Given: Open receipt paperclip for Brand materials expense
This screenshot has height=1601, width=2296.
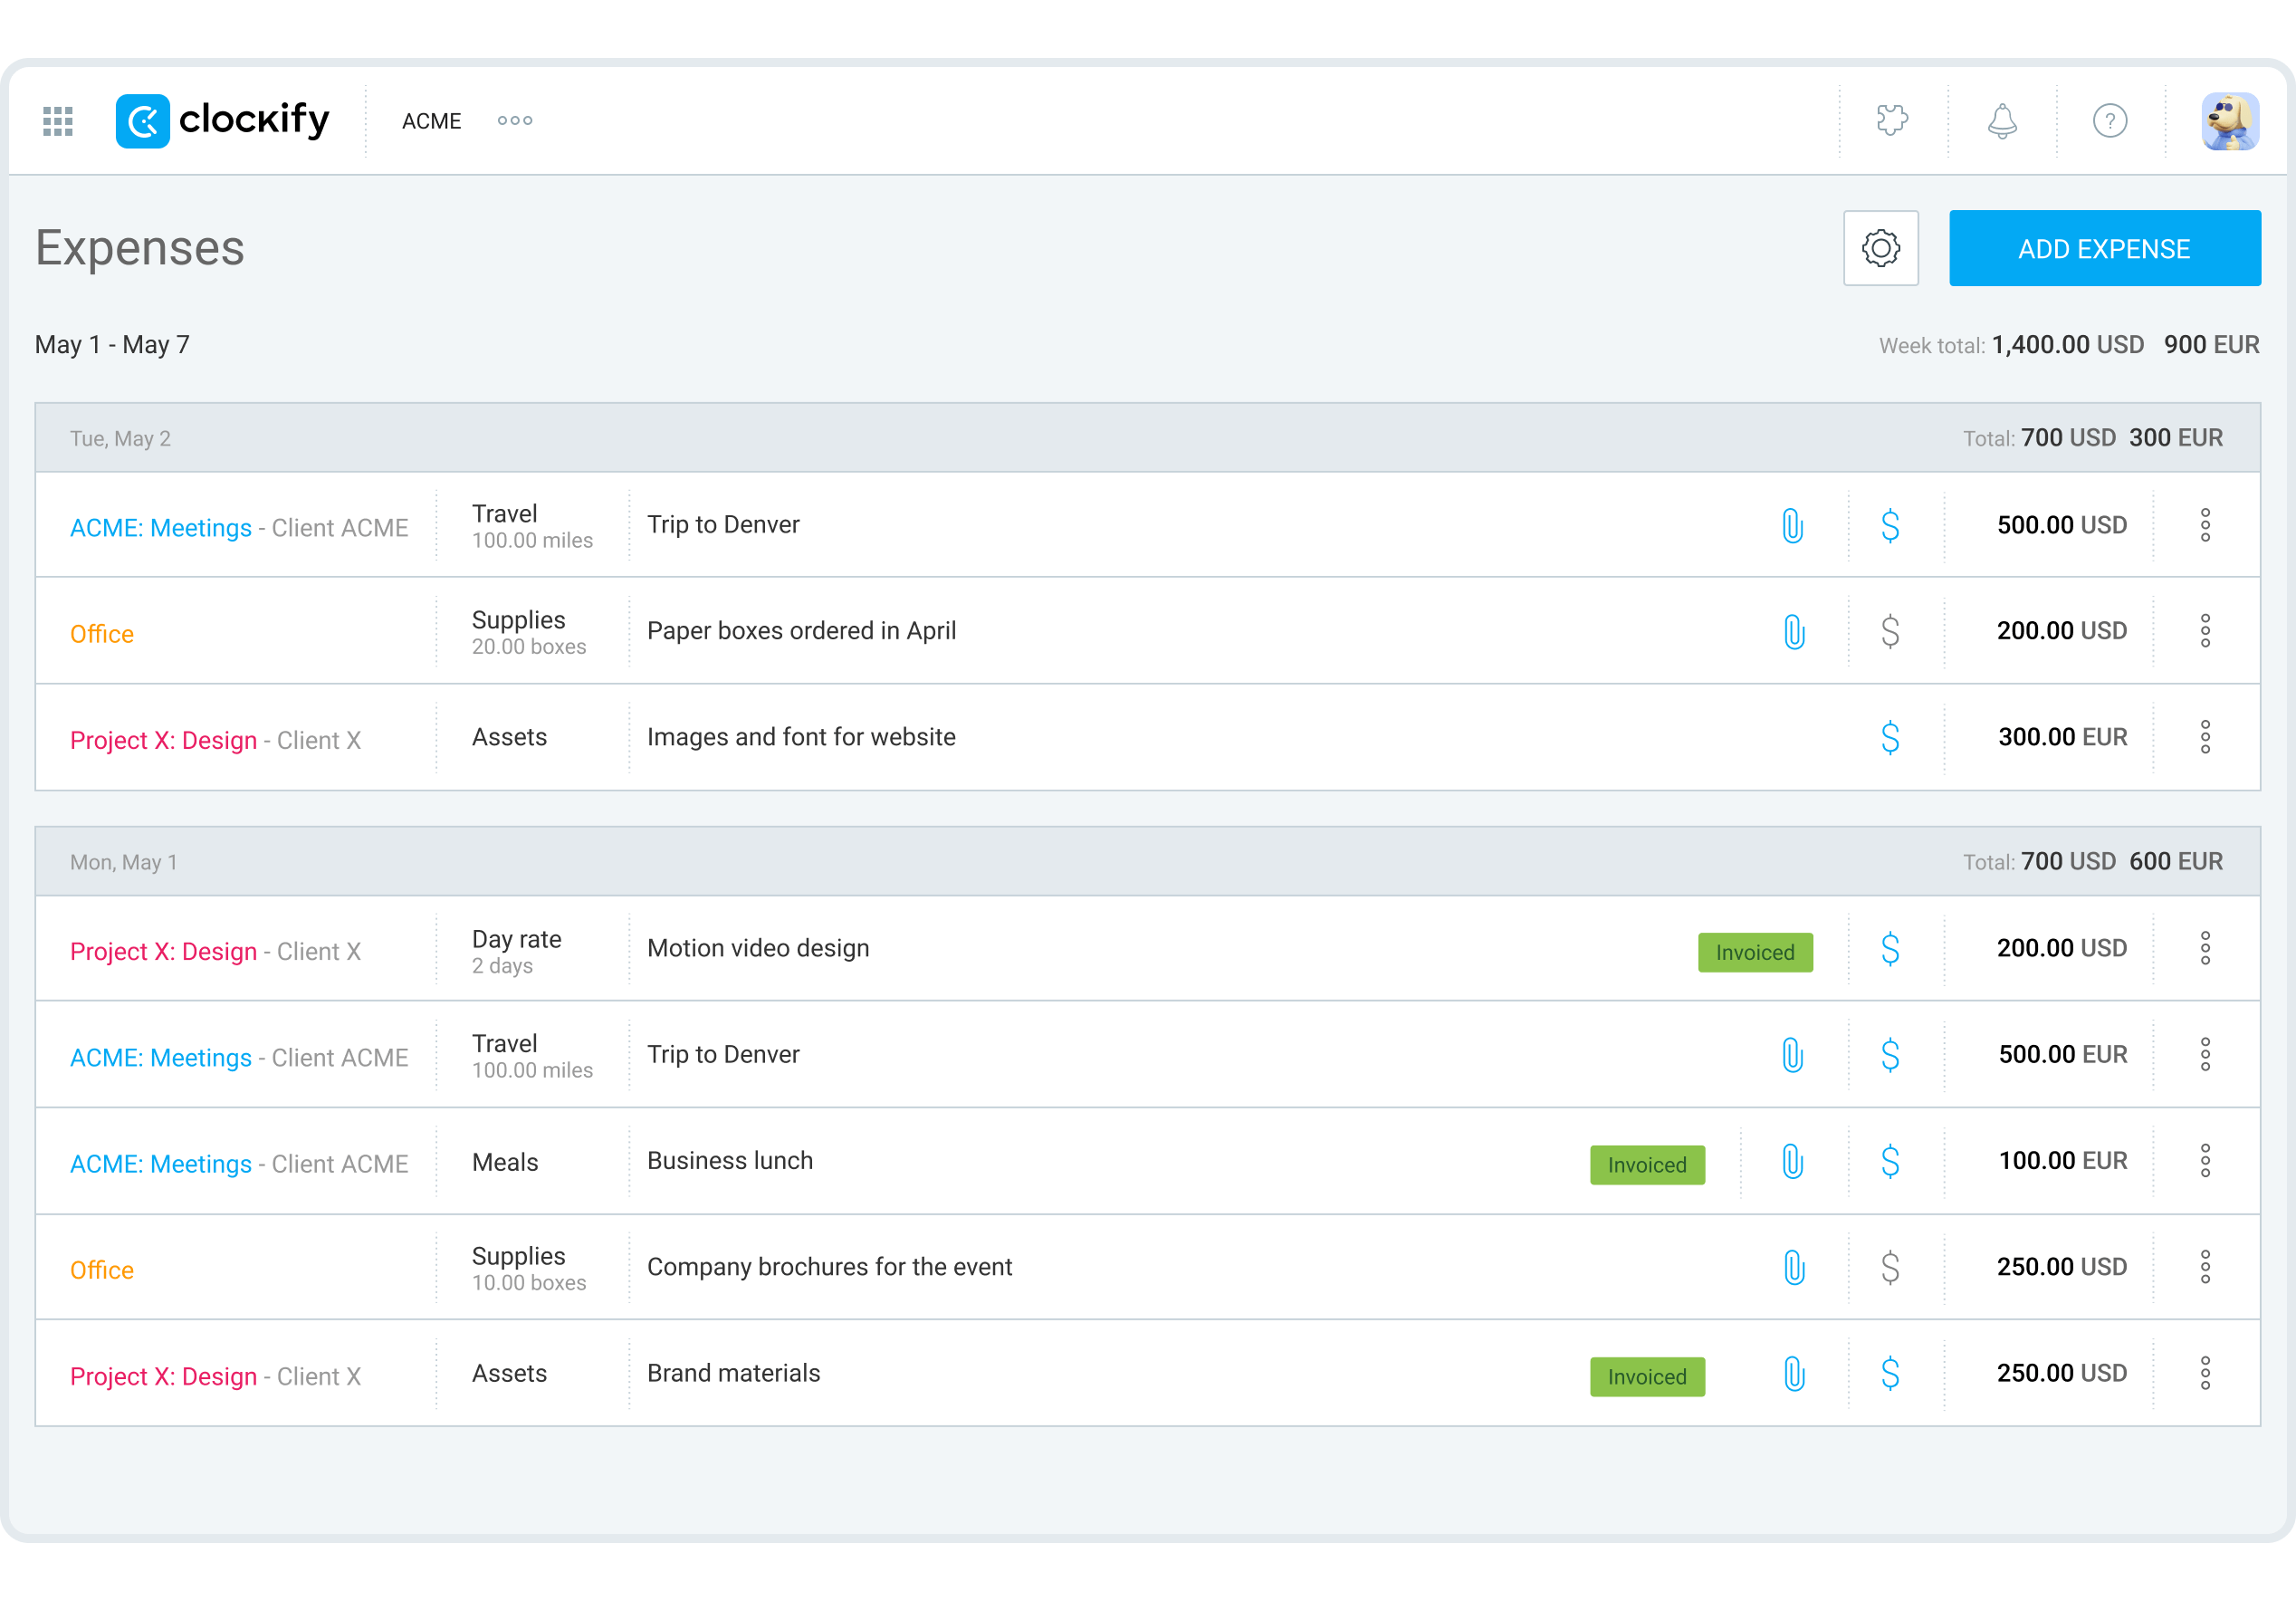Looking at the screenshot, I should [1794, 1374].
